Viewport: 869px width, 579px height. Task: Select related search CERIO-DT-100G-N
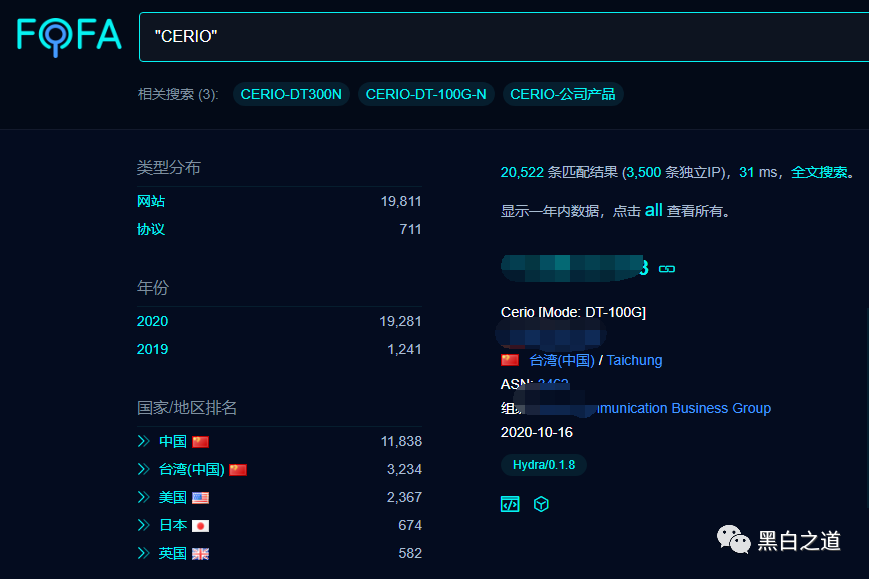[x=426, y=94]
